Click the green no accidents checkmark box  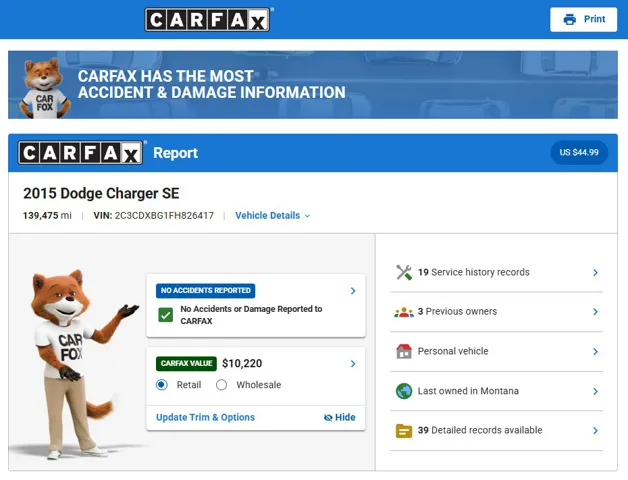[166, 315]
